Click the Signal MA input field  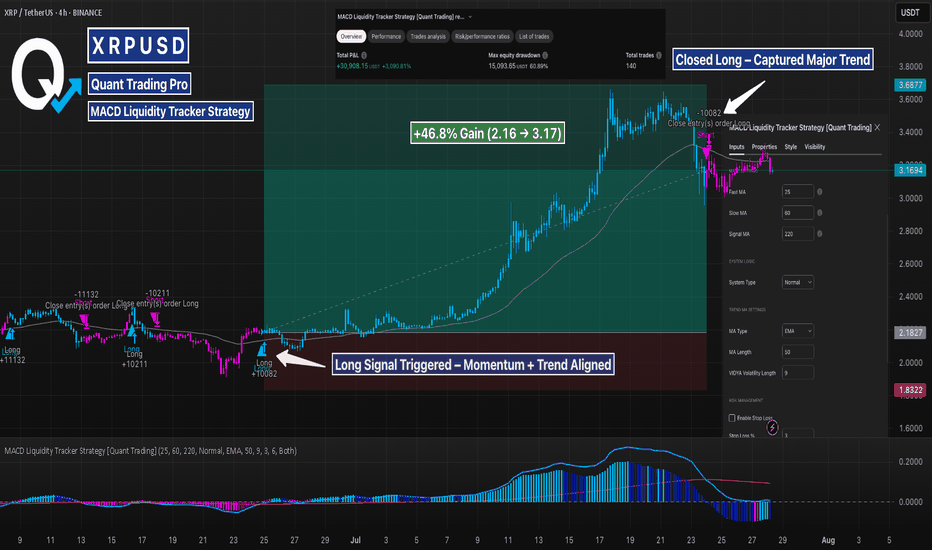[x=798, y=234]
